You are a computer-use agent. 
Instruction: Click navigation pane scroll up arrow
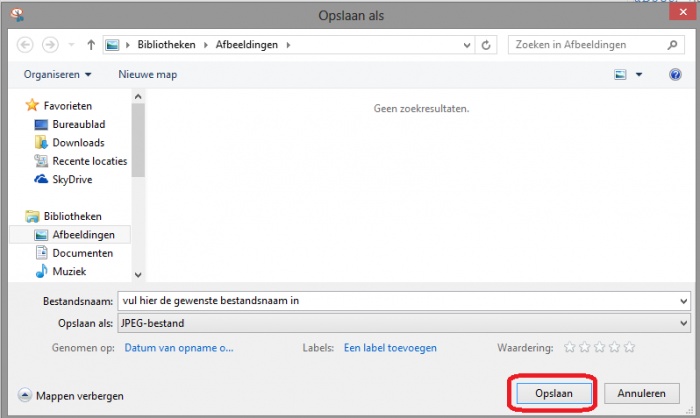pyautogui.click(x=138, y=96)
